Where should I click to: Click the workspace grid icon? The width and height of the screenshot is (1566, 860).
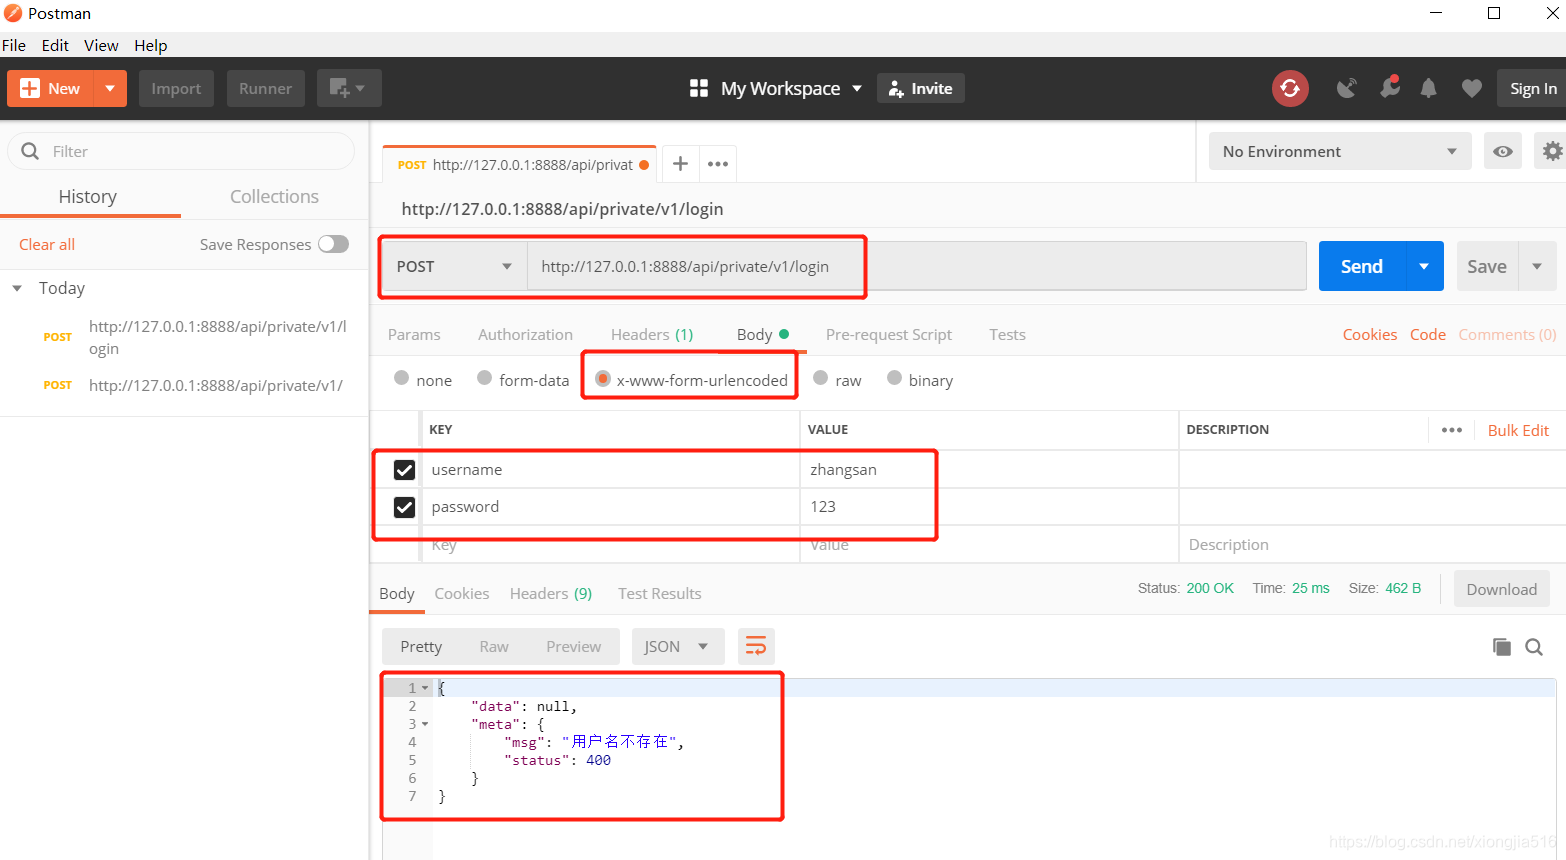click(699, 88)
